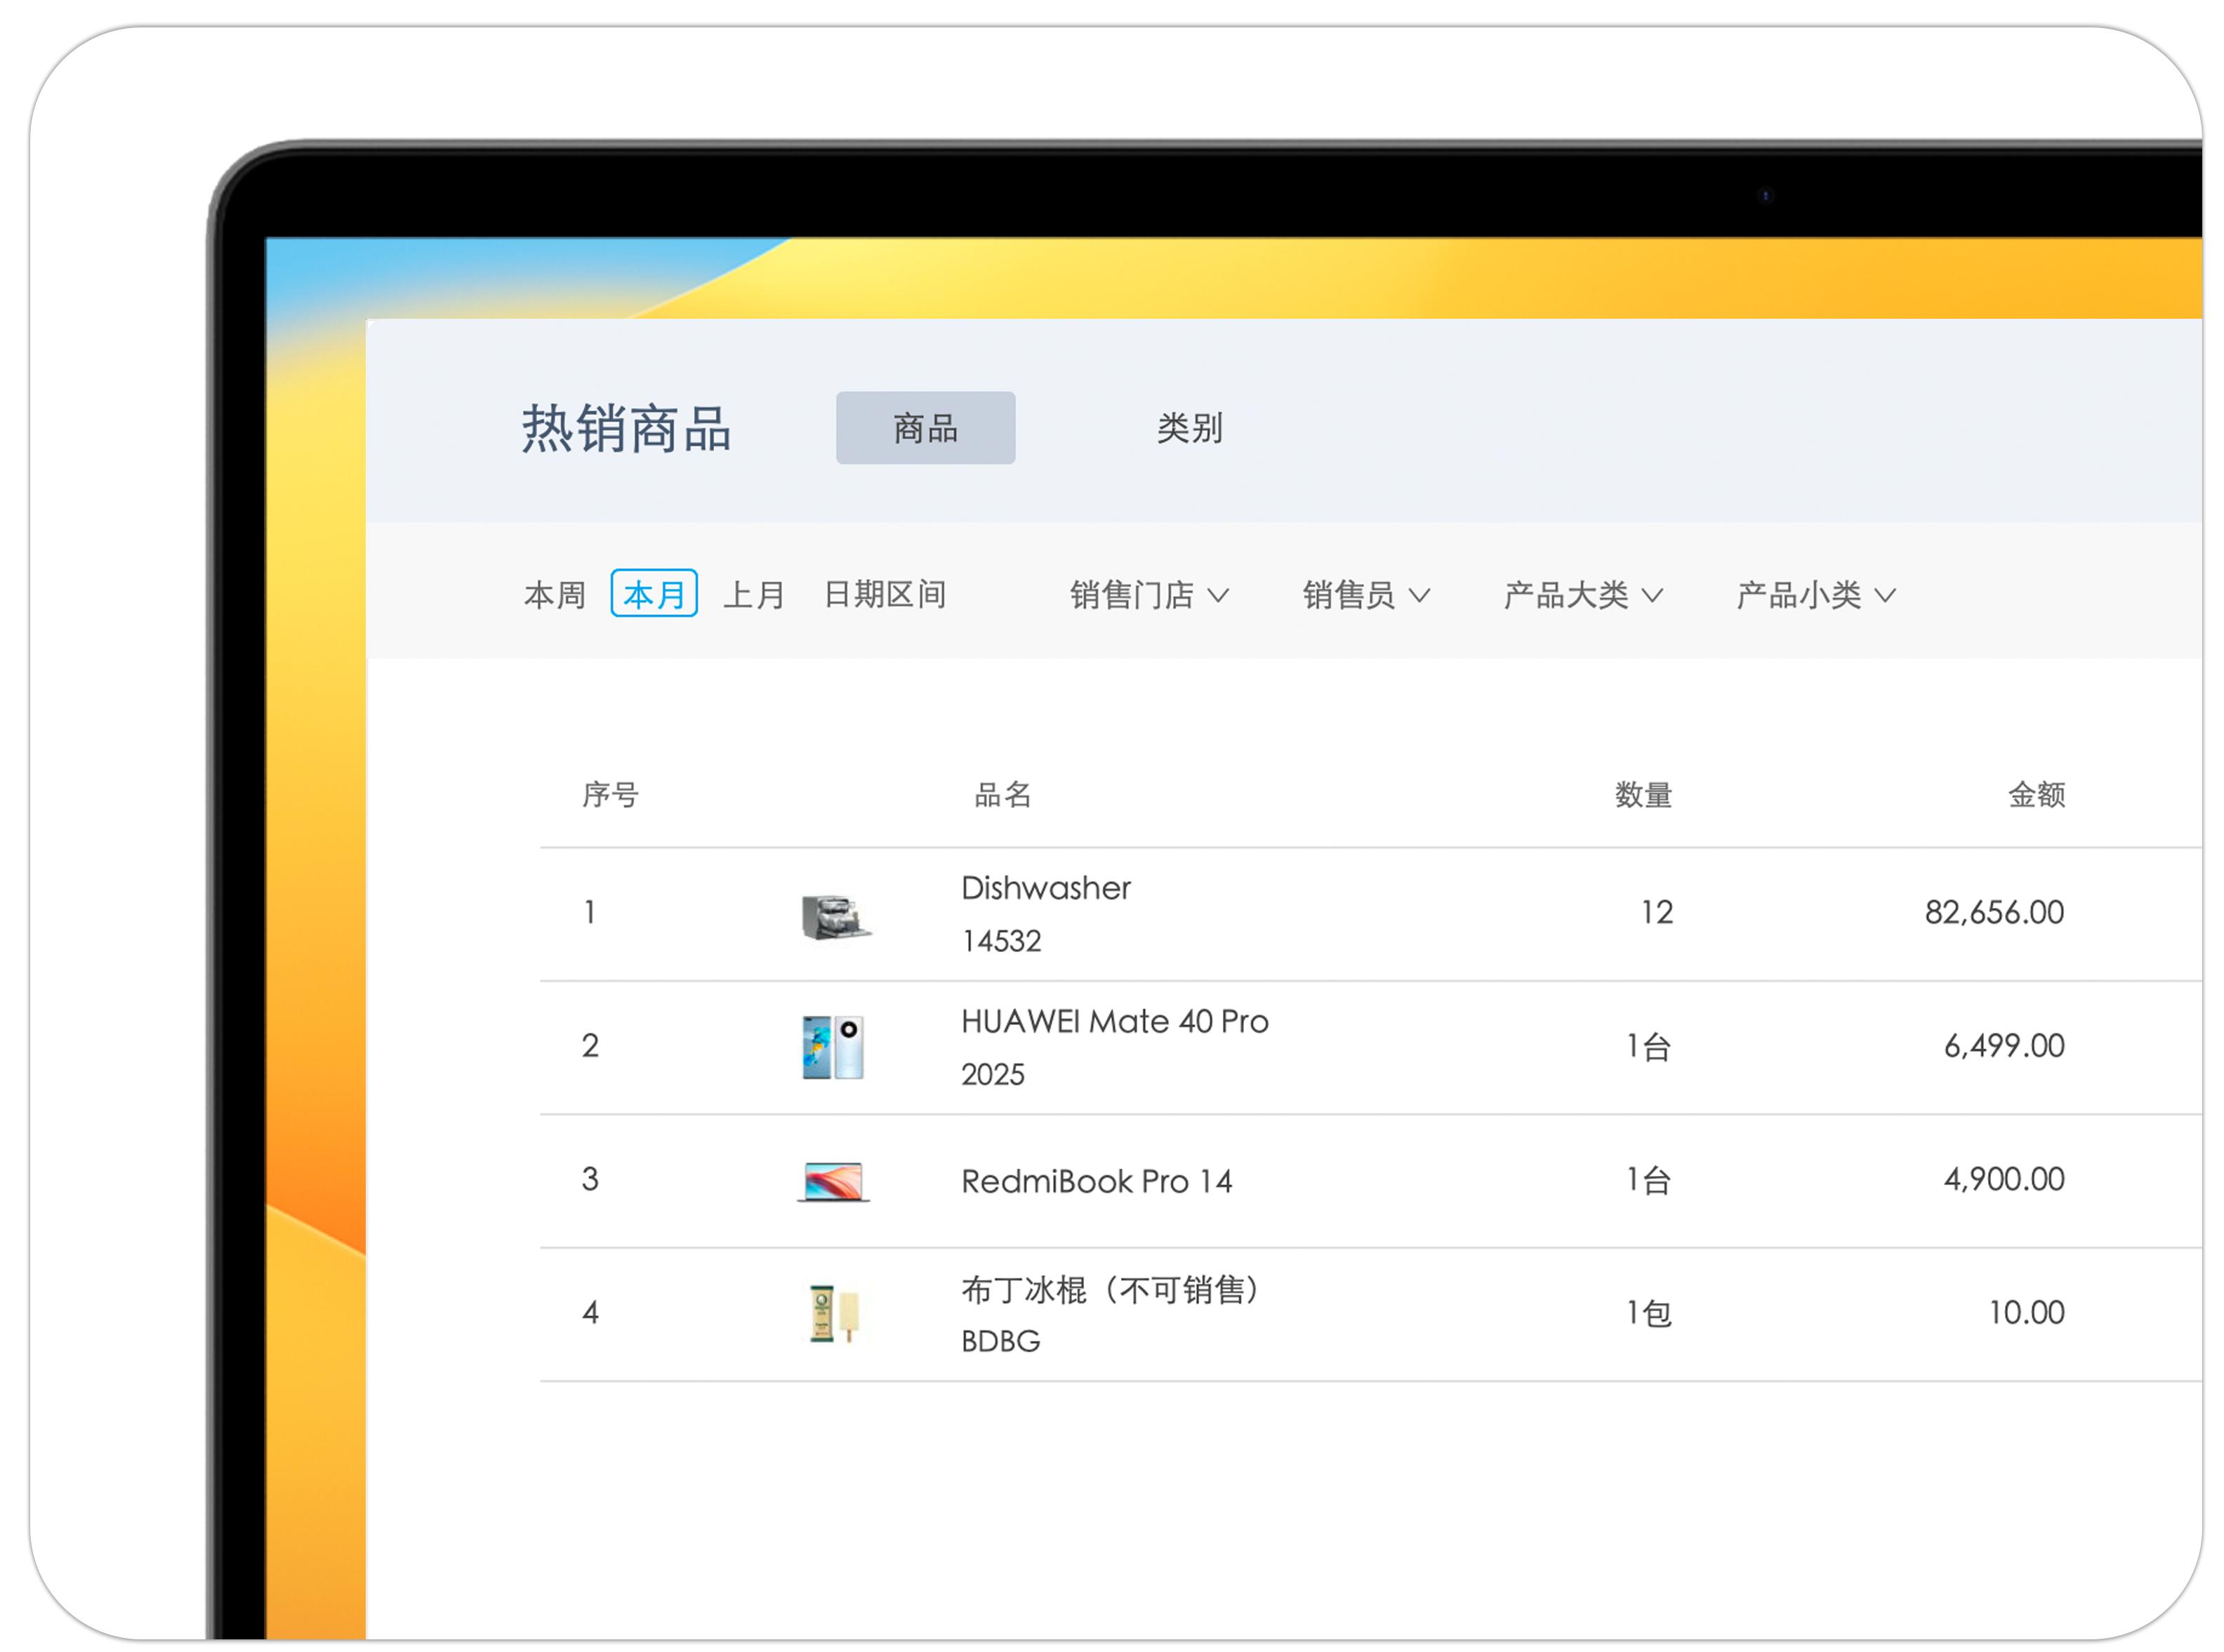Screen dimensions: 2224x1652
Task: Click the 数量 column header
Action: (x=1642, y=795)
